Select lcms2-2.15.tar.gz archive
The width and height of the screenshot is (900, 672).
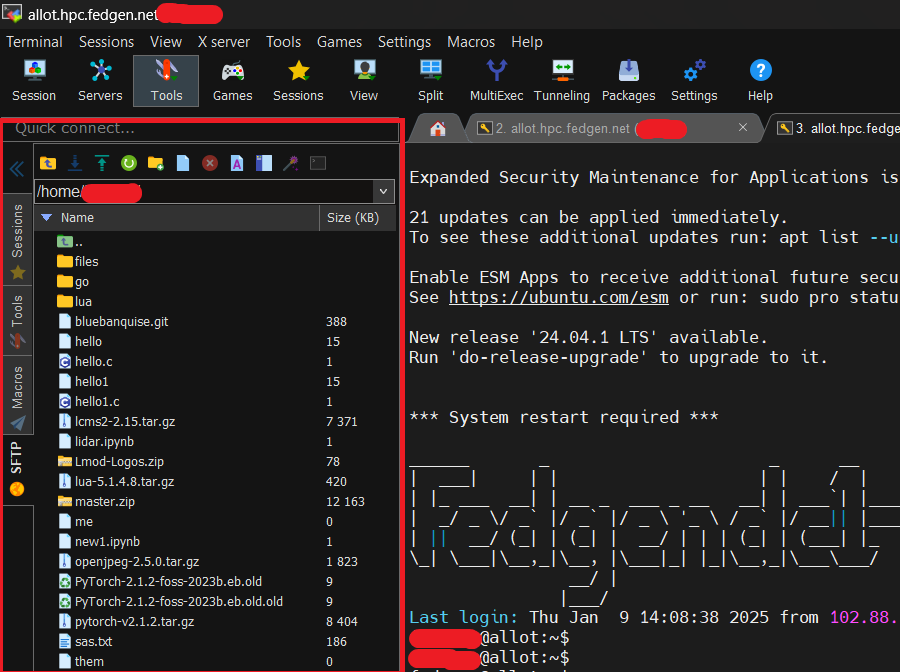tap(117, 422)
